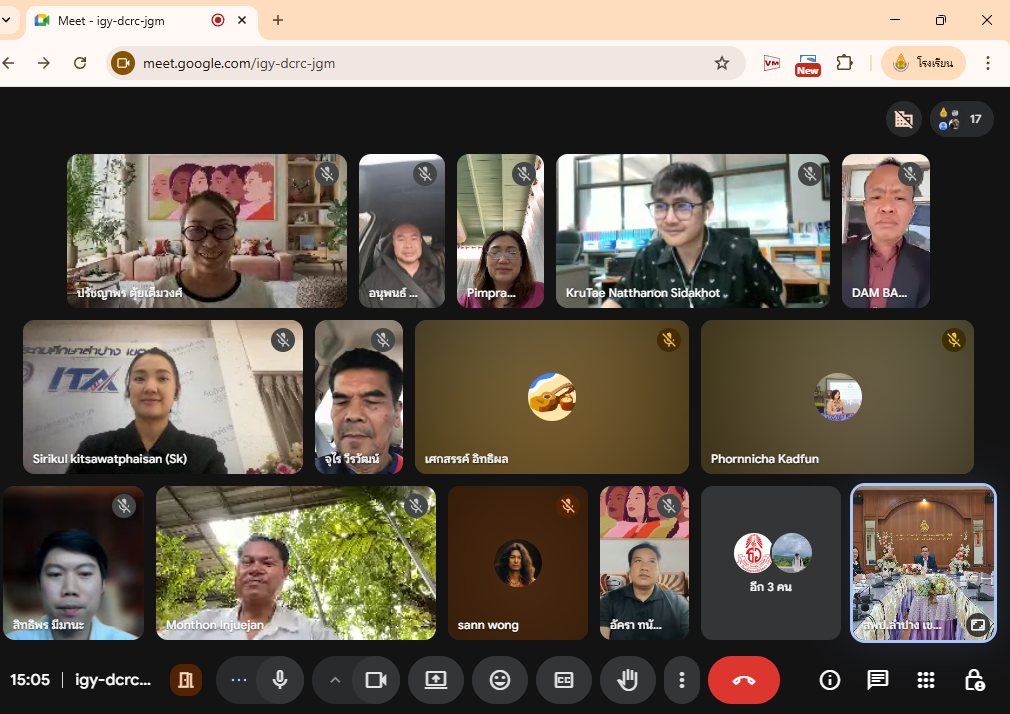Open host controls lock icon
1010x714 pixels.
[x=973, y=680]
